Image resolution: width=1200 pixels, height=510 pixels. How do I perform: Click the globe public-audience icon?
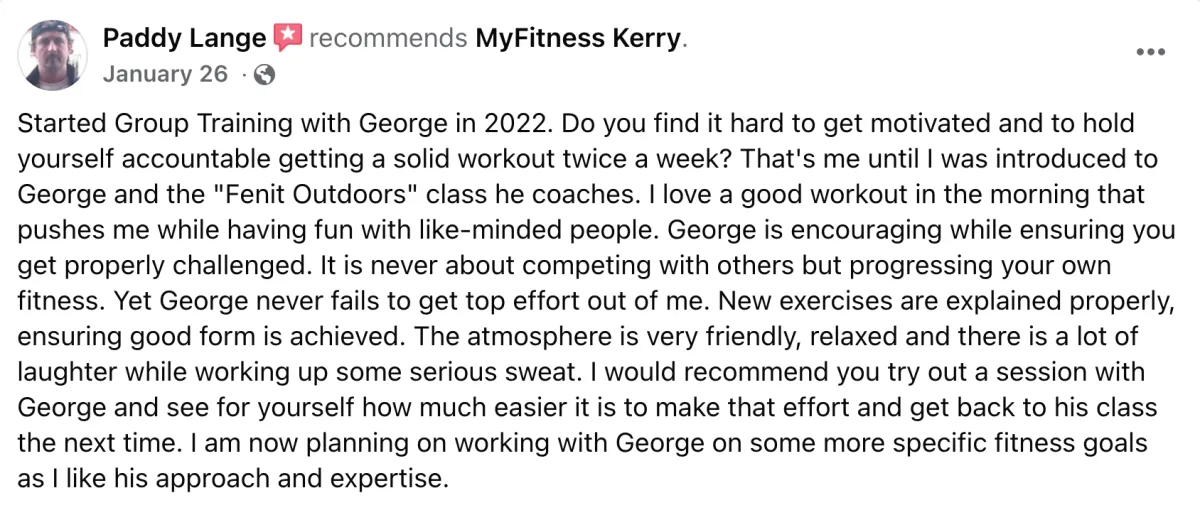265,74
